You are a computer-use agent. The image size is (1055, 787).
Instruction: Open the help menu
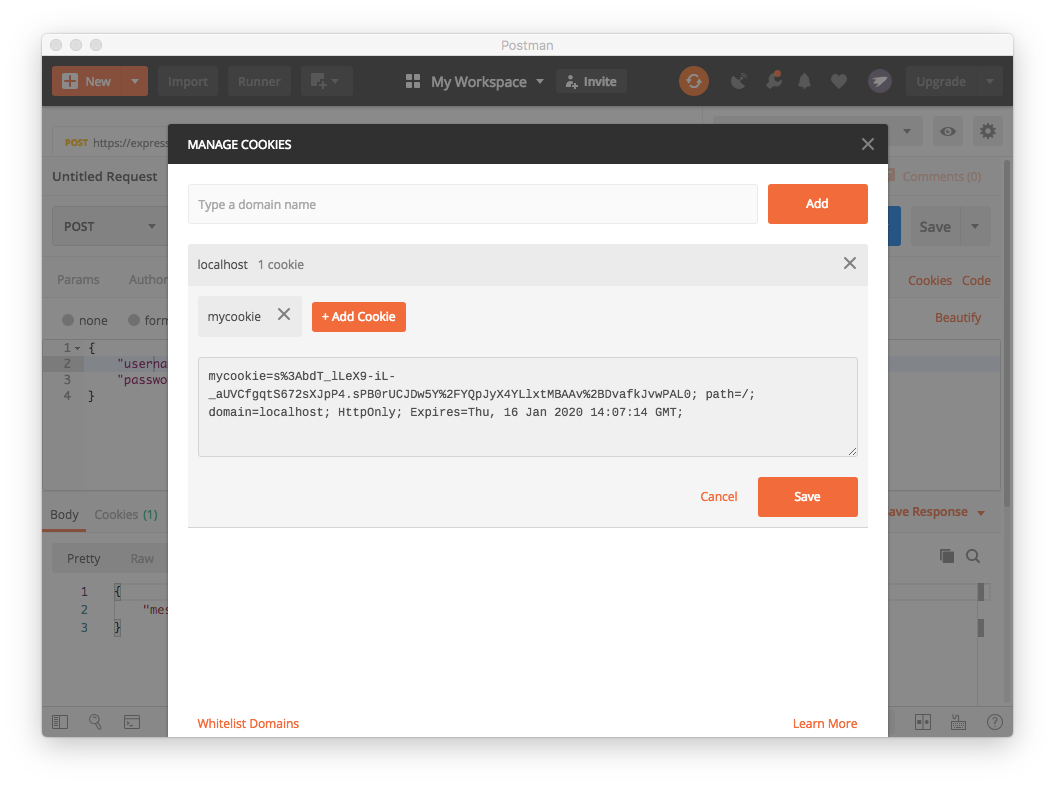pyautogui.click(x=995, y=721)
